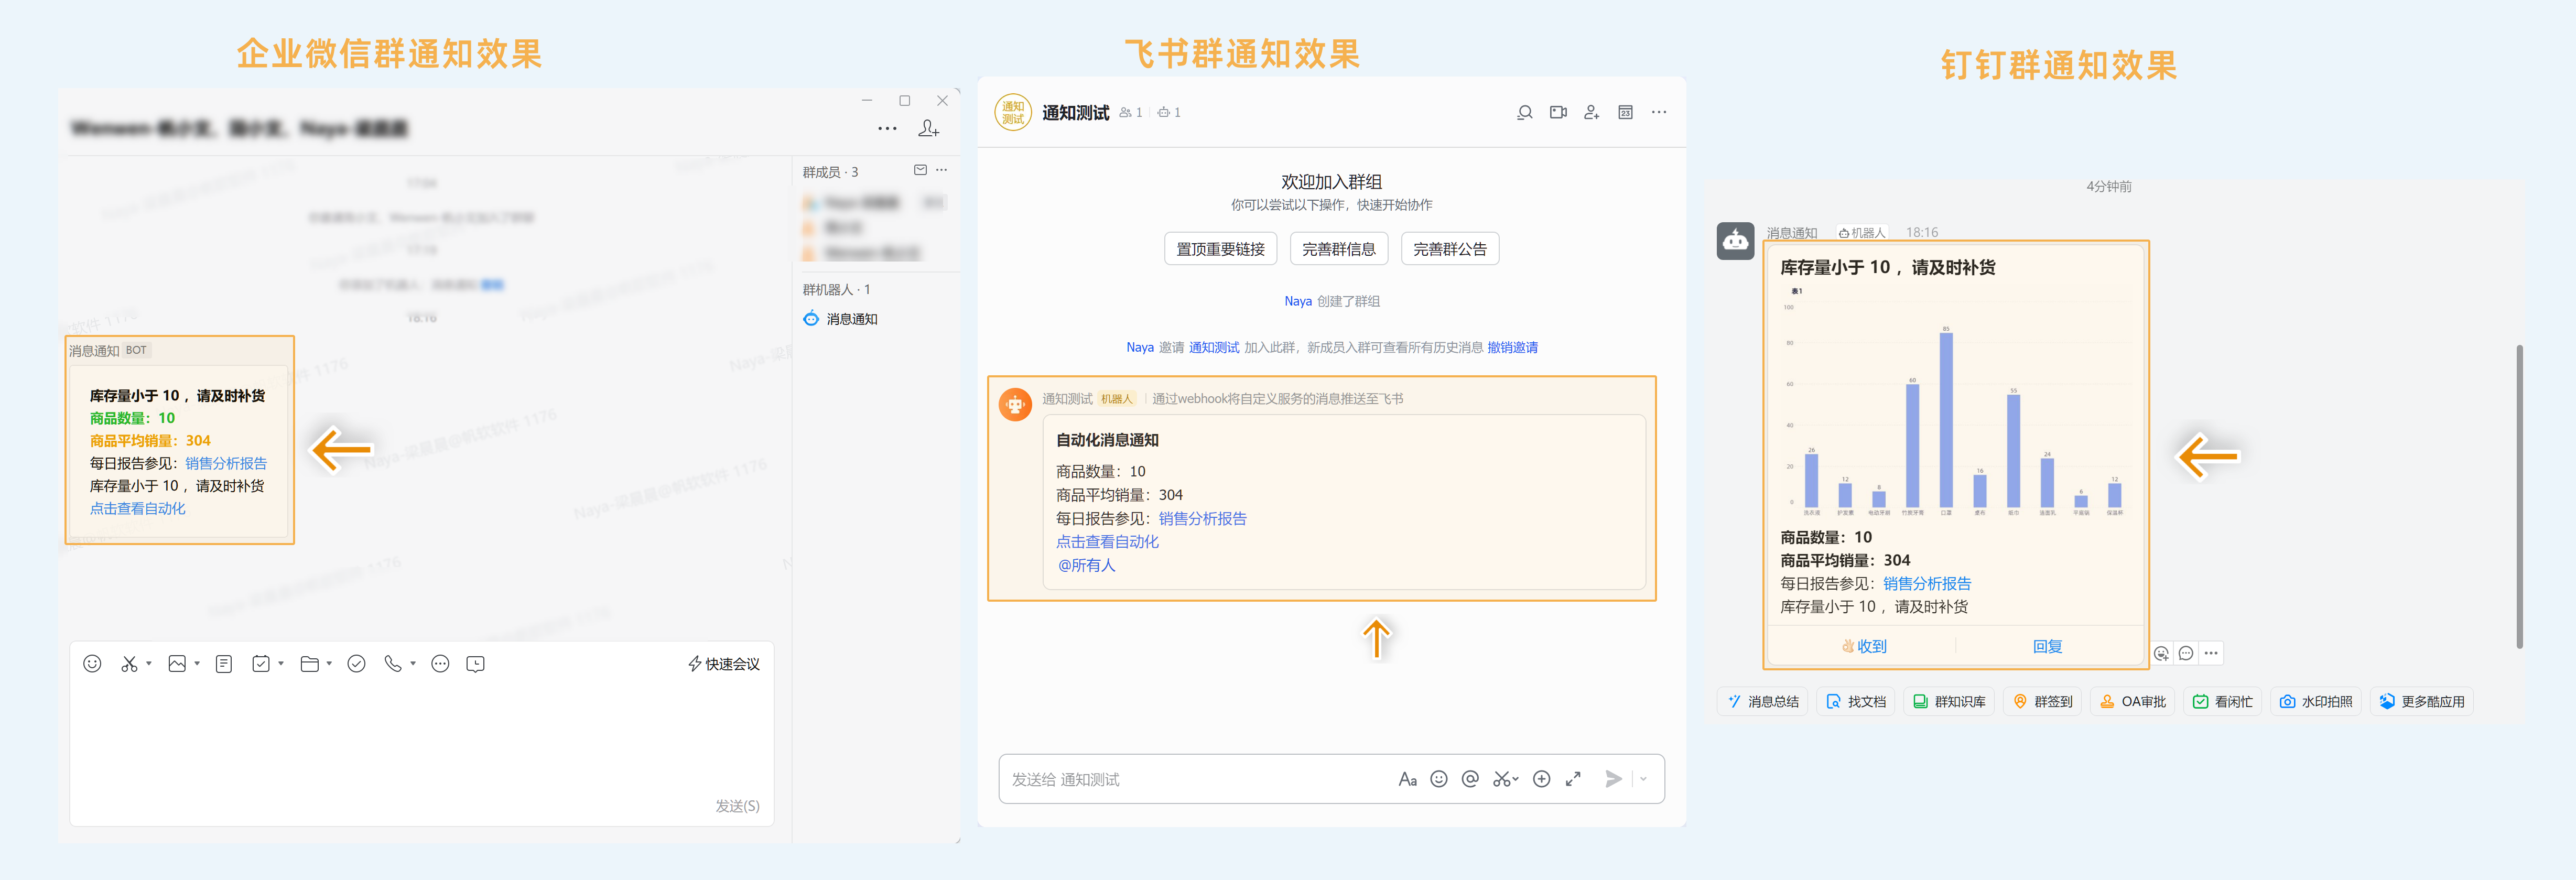Click the DingTalk 消息通知 robot avatar
The width and height of the screenshot is (2576, 880).
coord(1735,241)
